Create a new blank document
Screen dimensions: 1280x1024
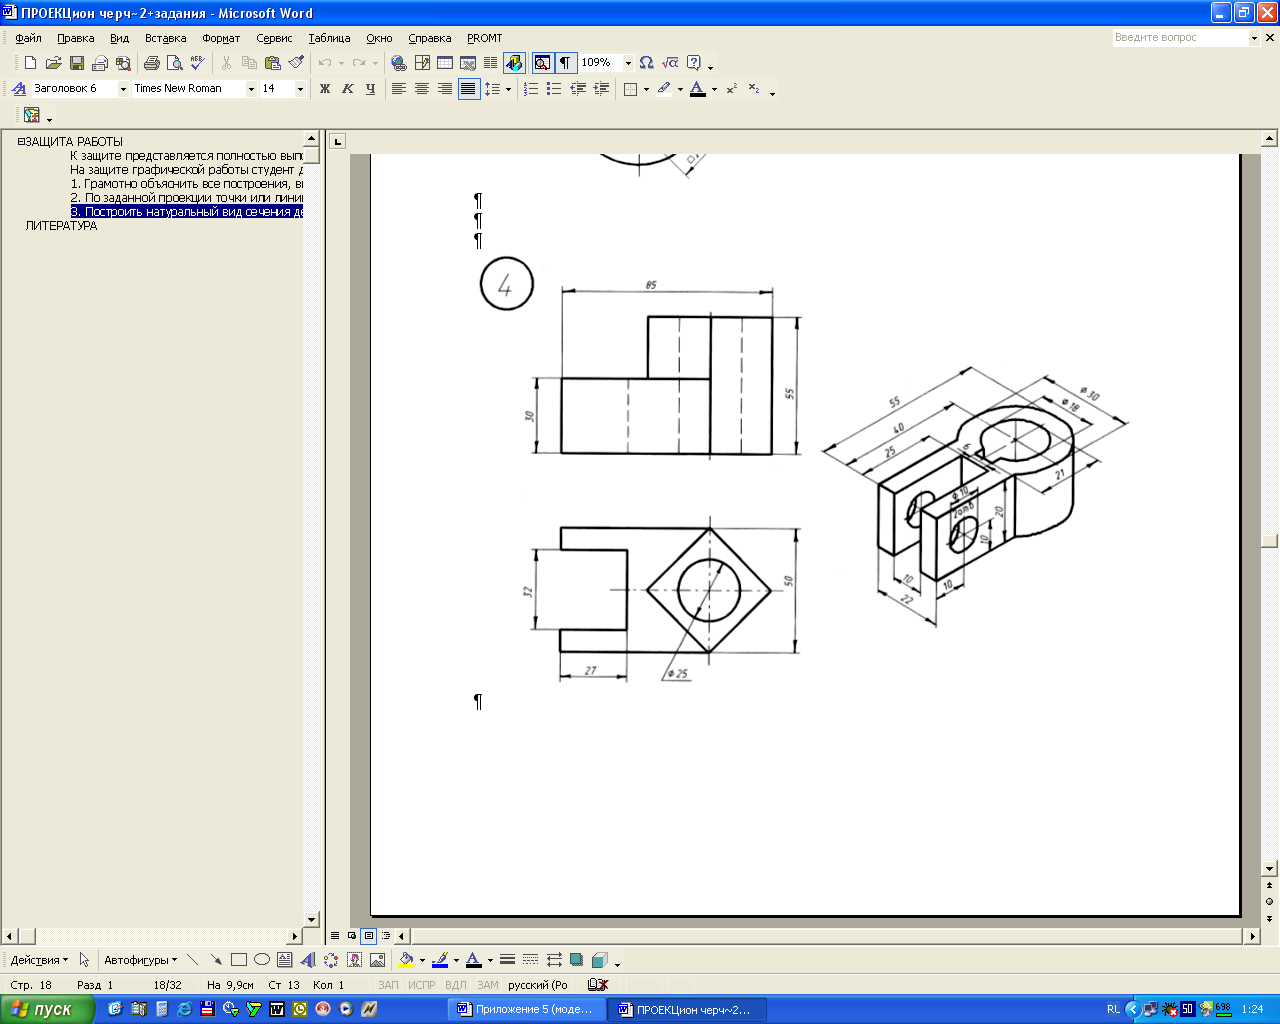click(x=31, y=63)
